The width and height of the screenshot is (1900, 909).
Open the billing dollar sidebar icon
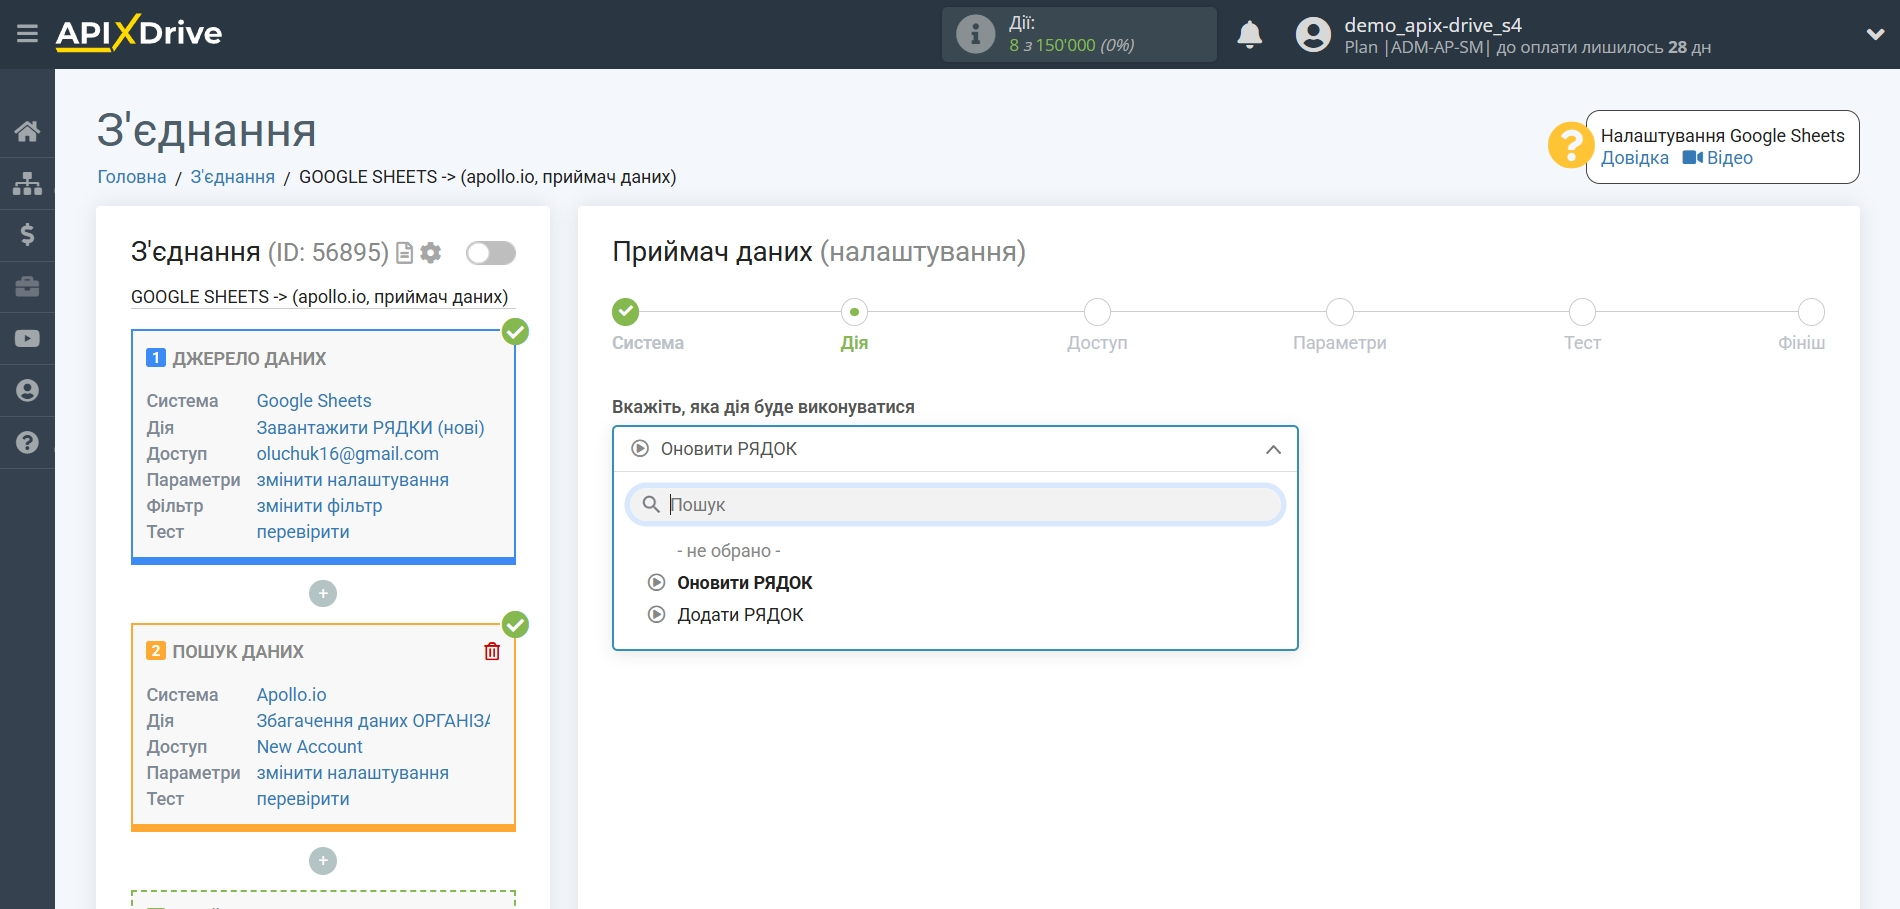click(x=27, y=235)
